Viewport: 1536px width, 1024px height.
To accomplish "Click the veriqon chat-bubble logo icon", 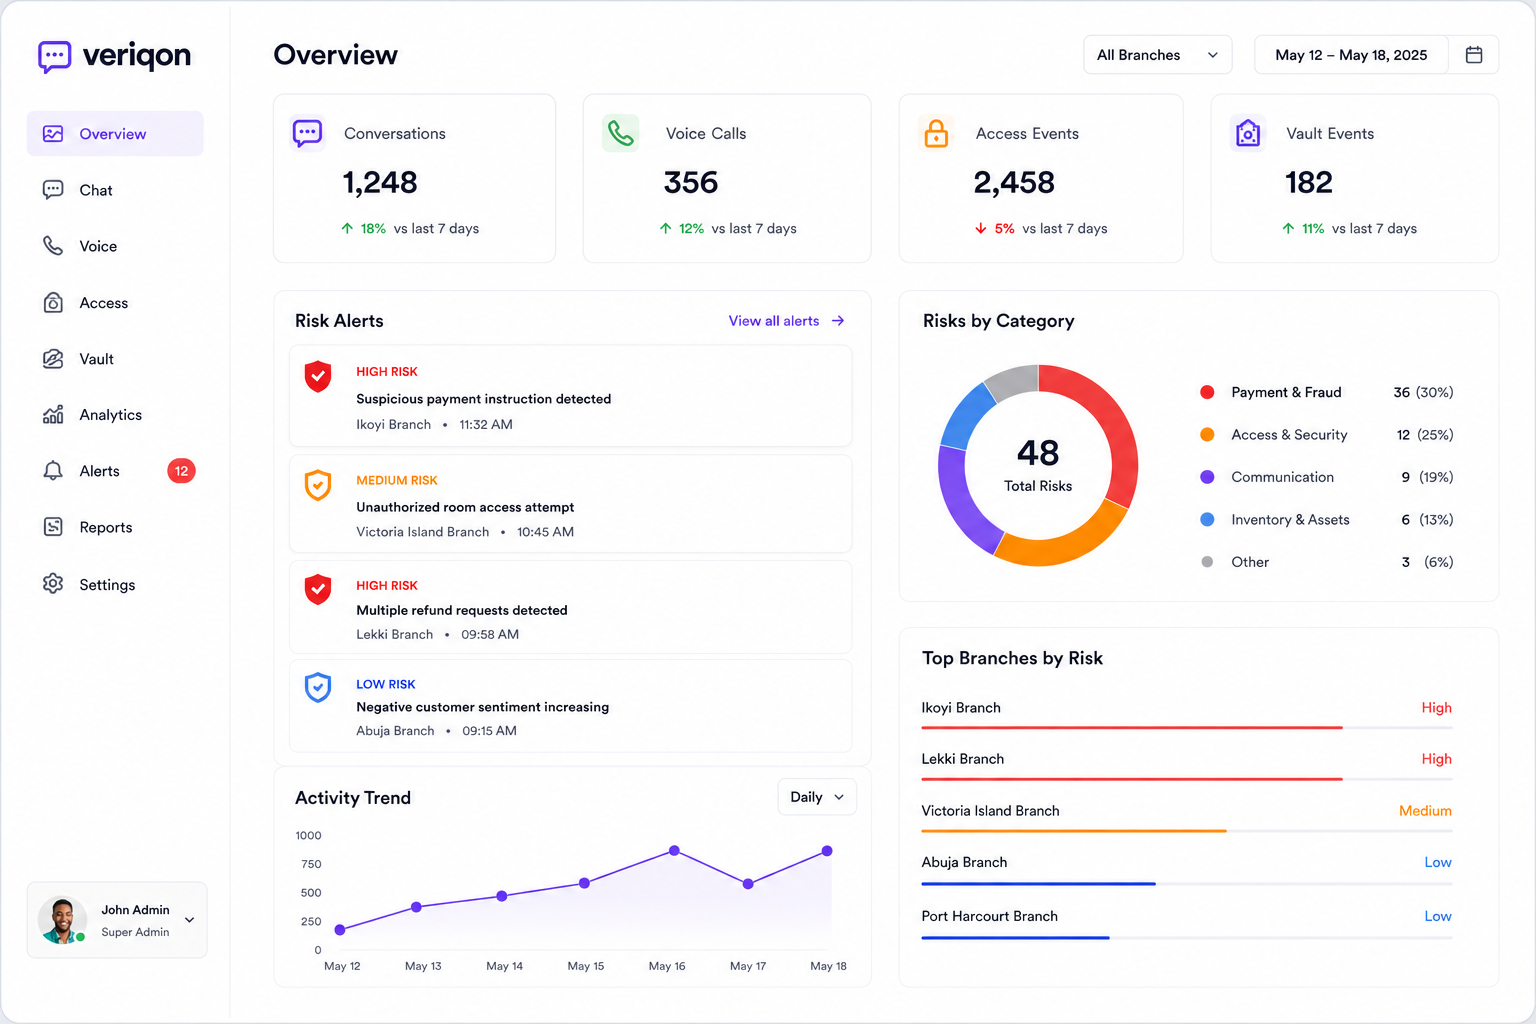I will click(54, 56).
